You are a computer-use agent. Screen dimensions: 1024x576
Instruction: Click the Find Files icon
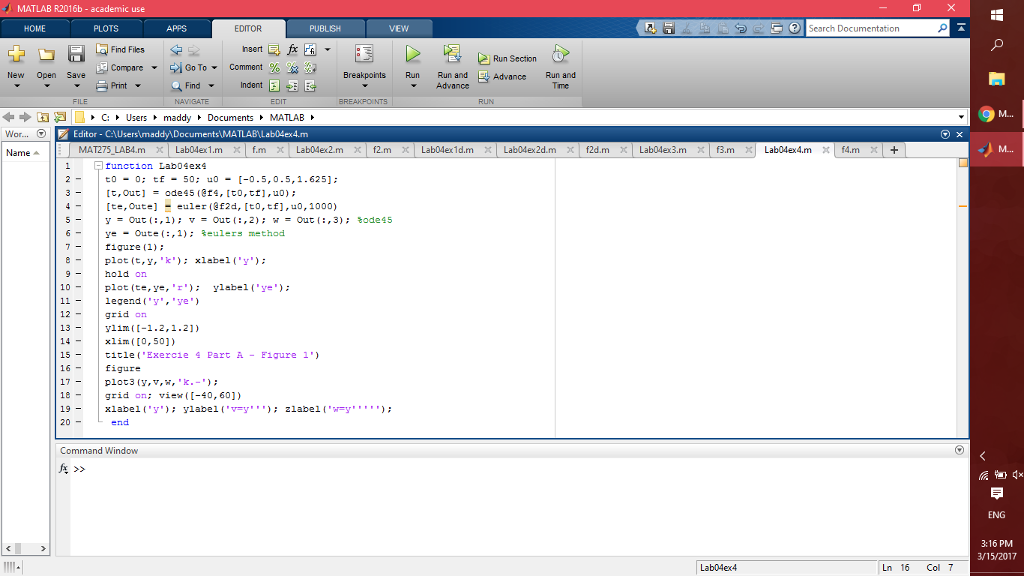click(x=121, y=48)
